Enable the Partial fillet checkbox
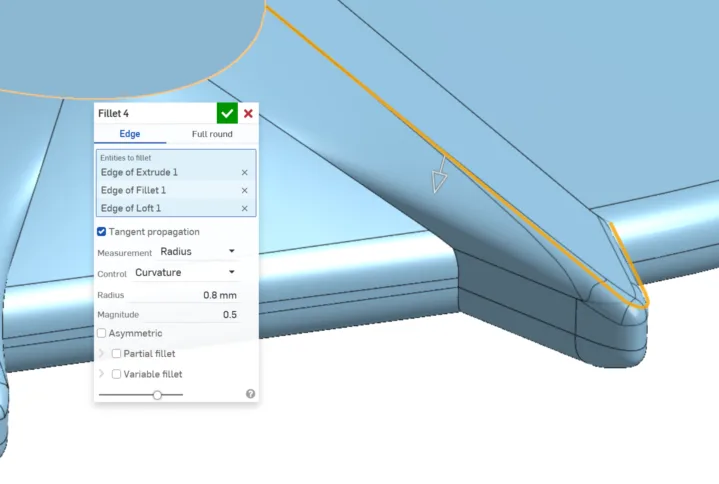This screenshot has height=484, width=719. coord(116,353)
